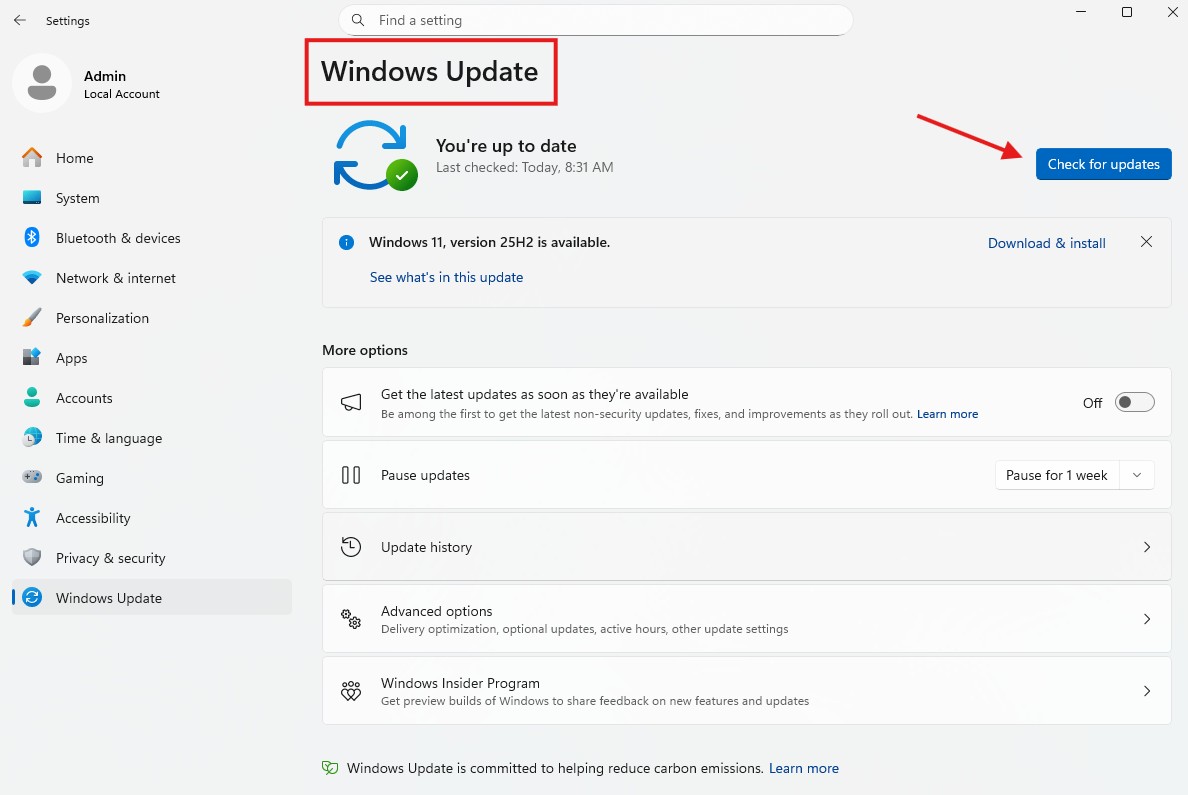Click the Find a setting search box
The height and width of the screenshot is (795, 1188).
tap(600, 20)
